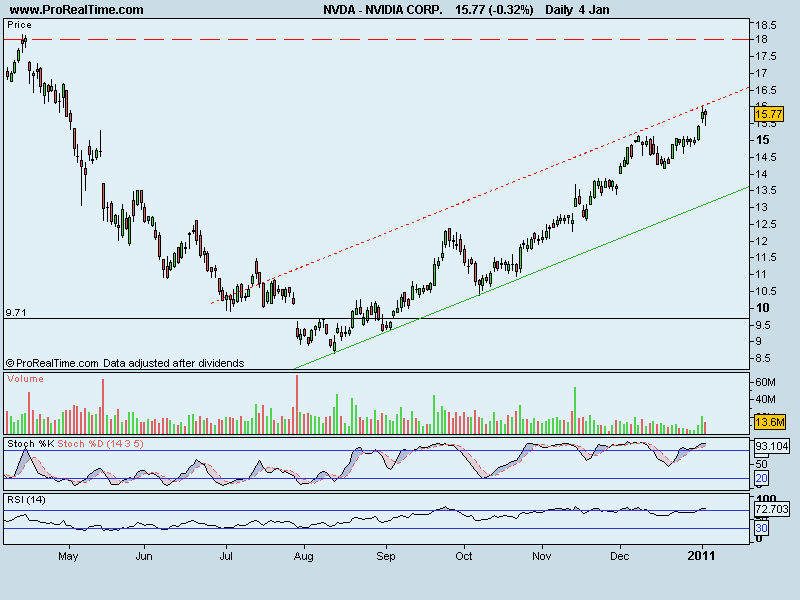The width and height of the screenshot is (800, 600).
Task: Click the 72.703 RSI value tag
Action: [x=772, y=509]
